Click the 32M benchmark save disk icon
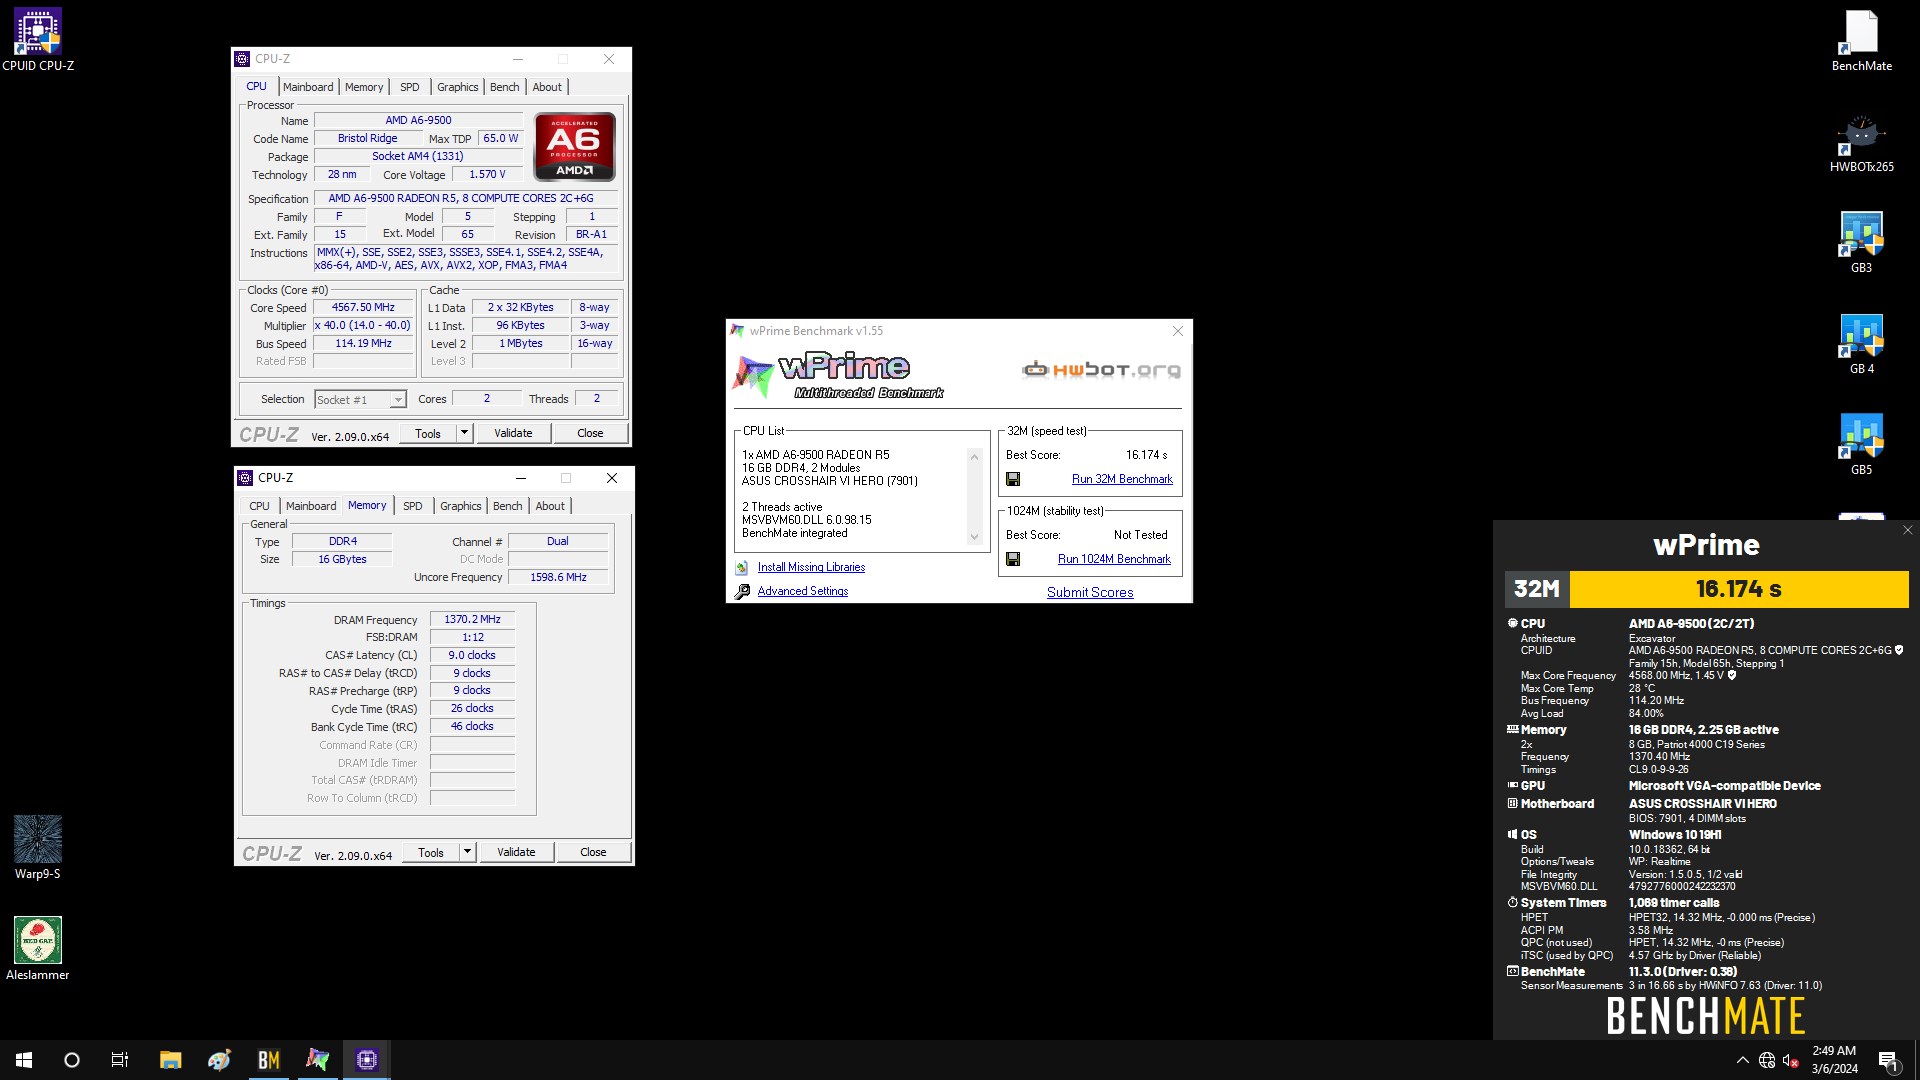The image size is (1920, 1080). click(x=1013, y=479)
